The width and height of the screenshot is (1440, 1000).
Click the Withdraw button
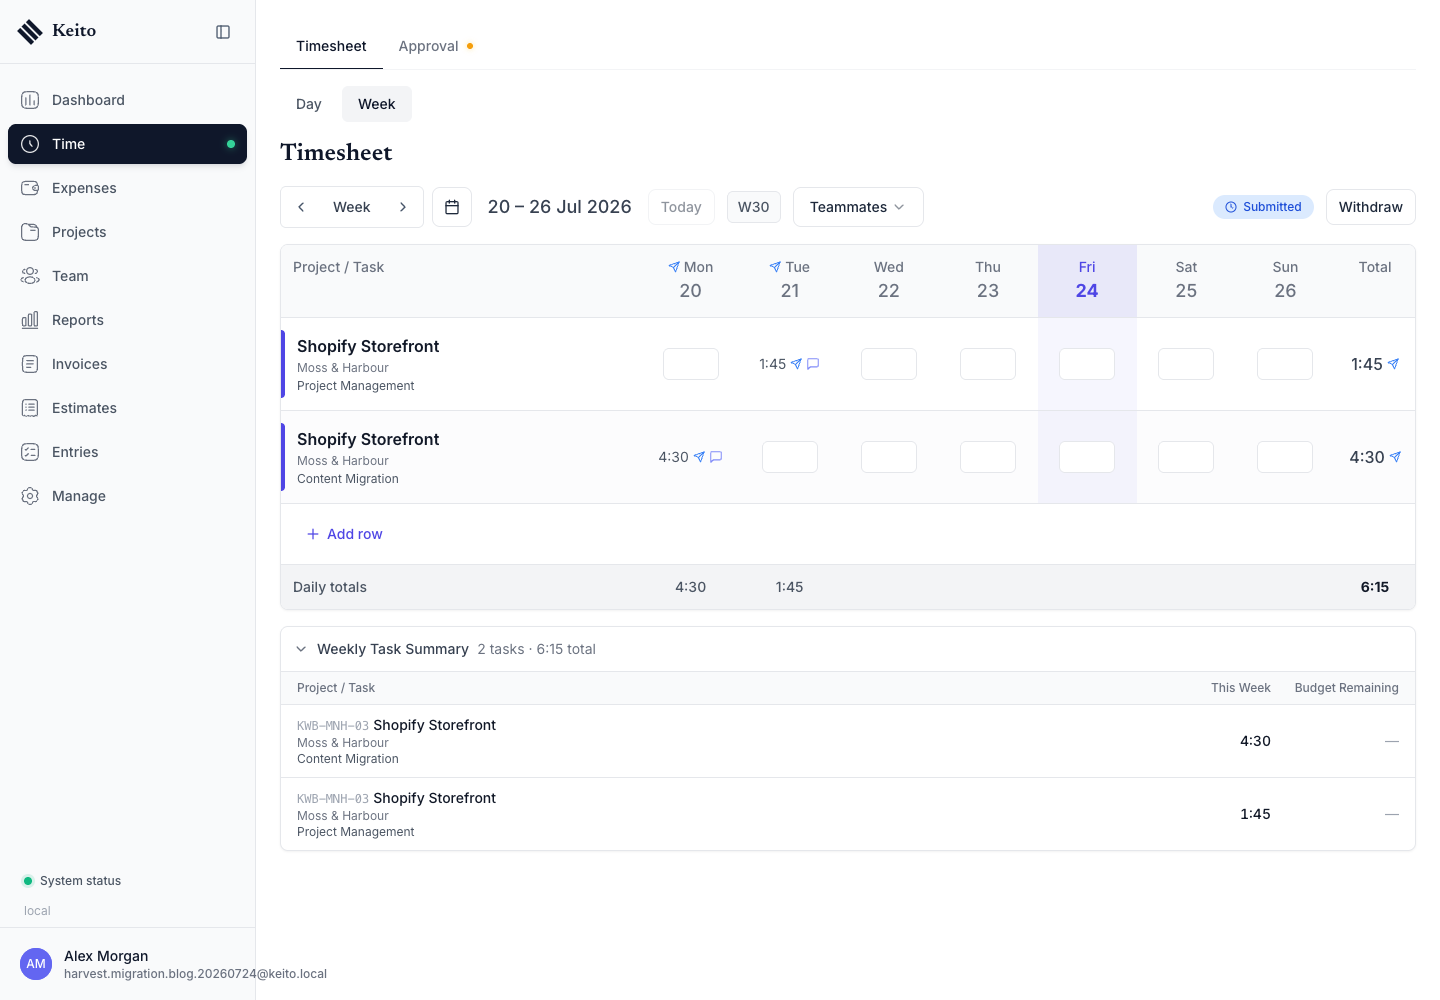pos(1370,207)
